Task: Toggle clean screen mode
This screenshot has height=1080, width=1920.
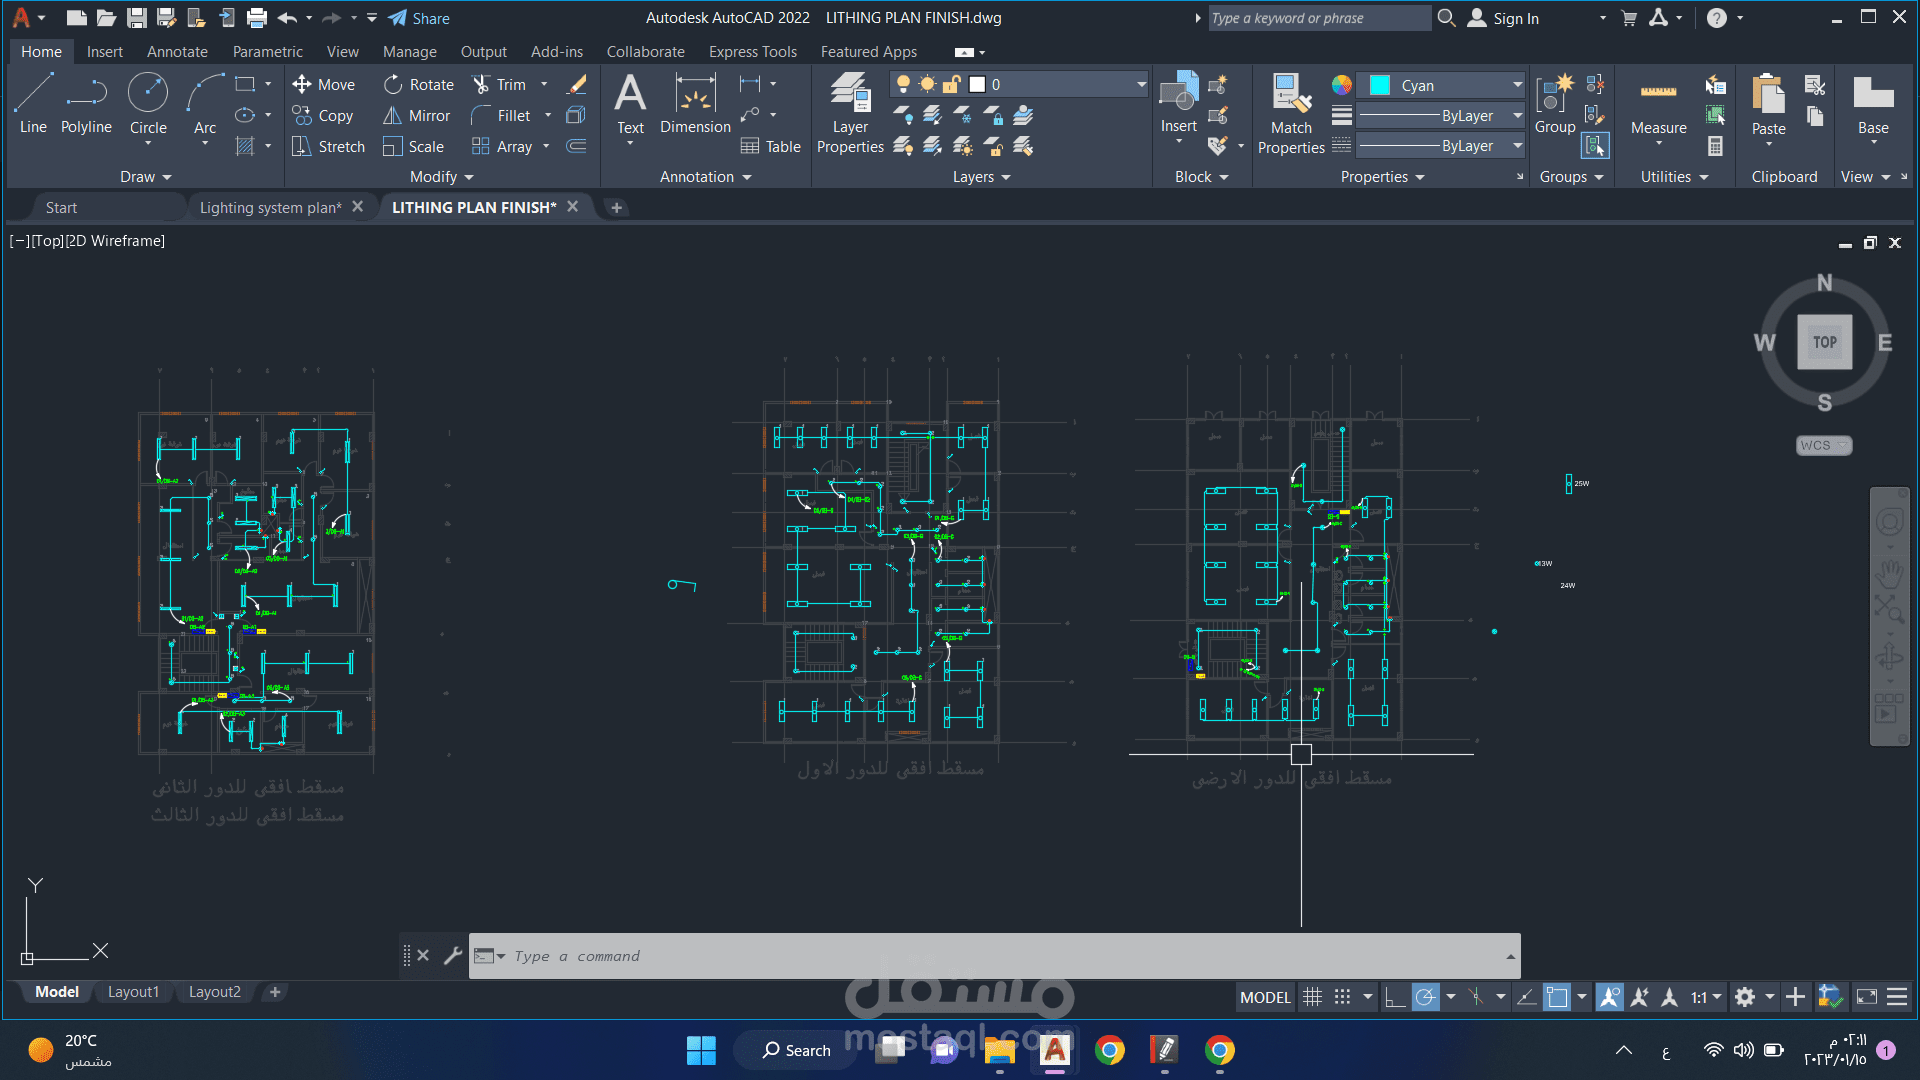Action: [x=1866, y=997]
